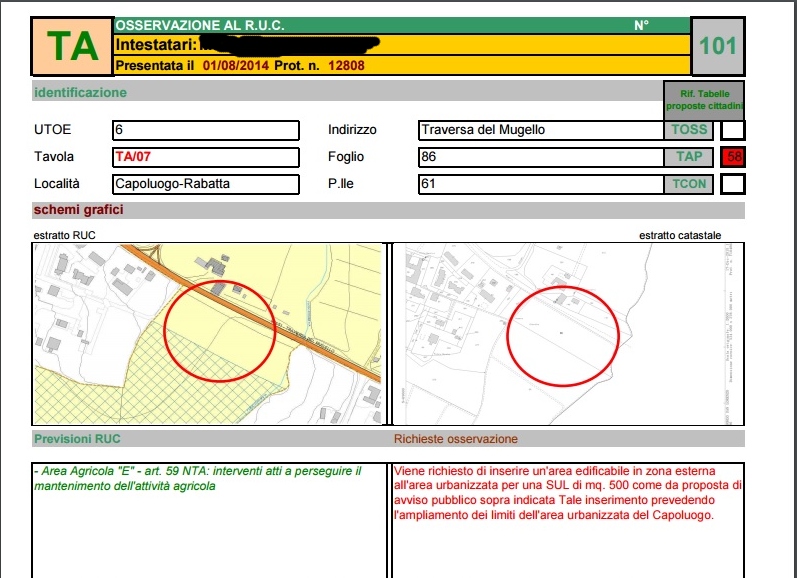Click the identificazione section header

pyautogui.click(x=80, y=93)
